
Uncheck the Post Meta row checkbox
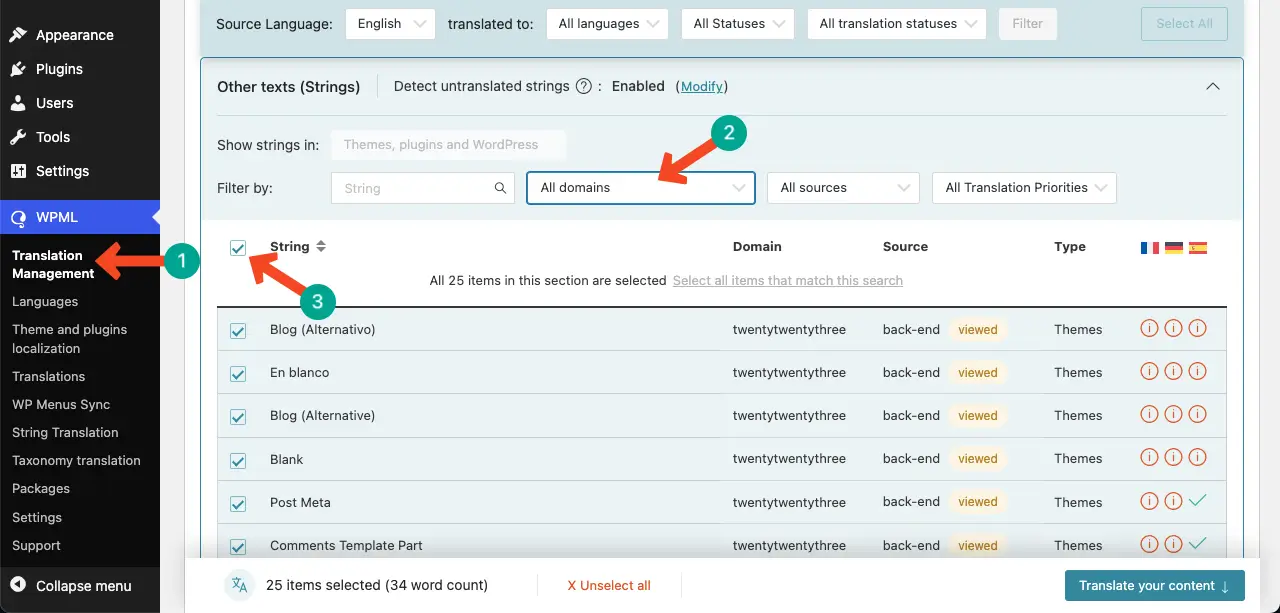tap(238, 504)
